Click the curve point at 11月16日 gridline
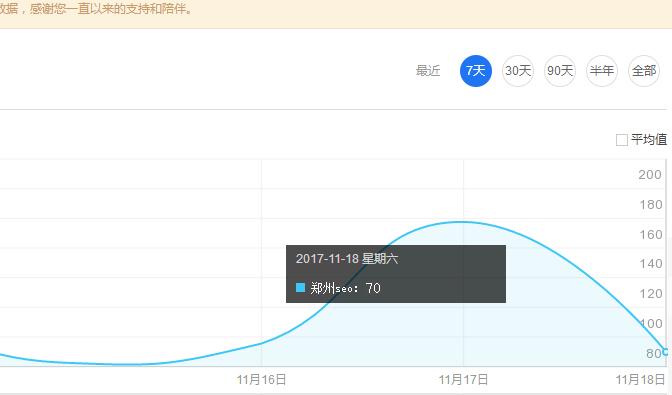 (x=261, y=343)
